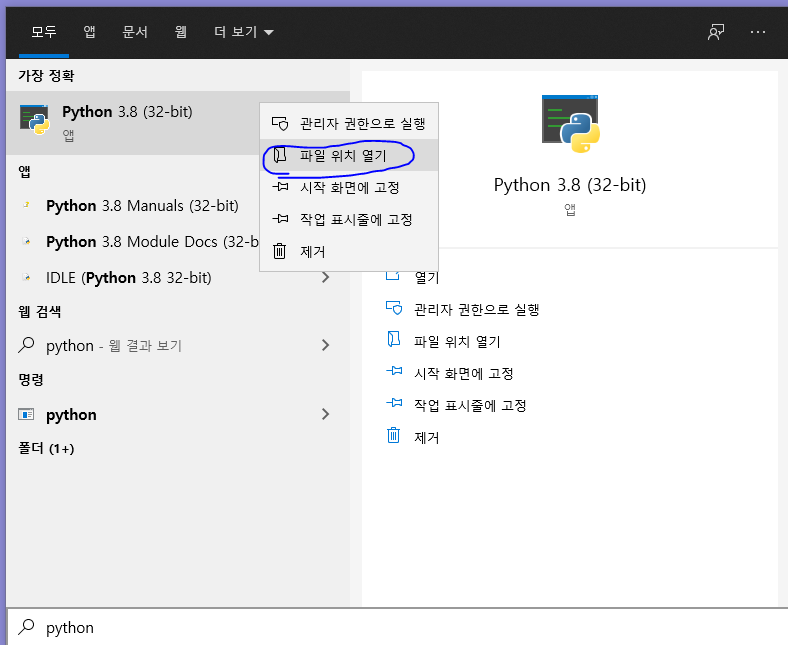Click 파일 위치 열기 in details pane
Viewport: 788px width, 645px height.
tap(457, 342)
